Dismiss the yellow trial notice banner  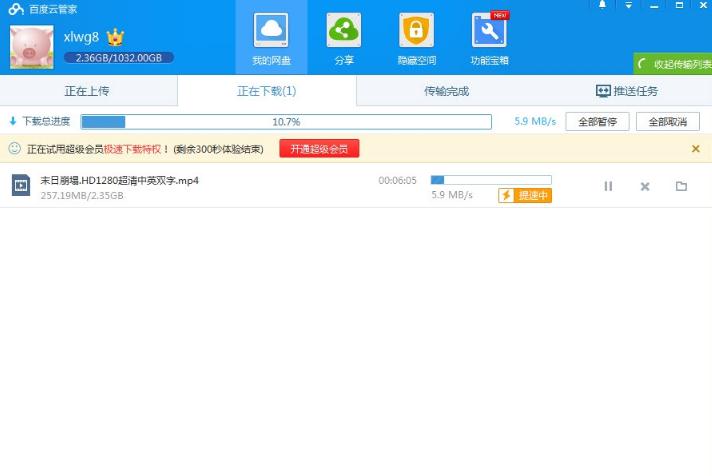point(695,149)
